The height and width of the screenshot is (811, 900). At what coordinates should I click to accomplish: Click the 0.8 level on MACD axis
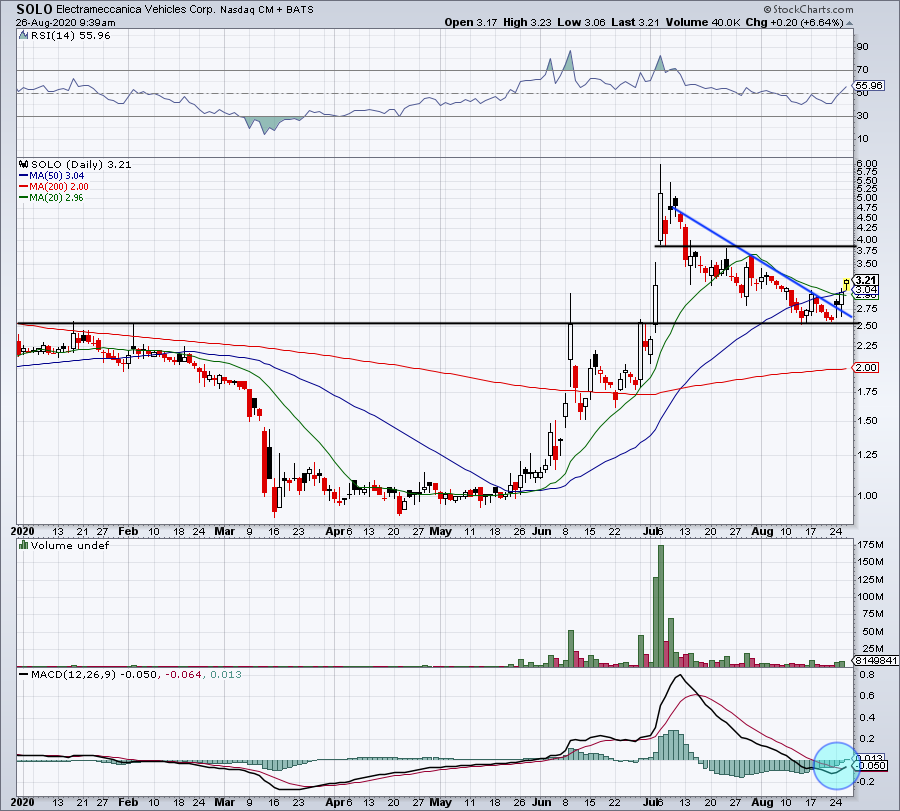click(x=867, y=674)
